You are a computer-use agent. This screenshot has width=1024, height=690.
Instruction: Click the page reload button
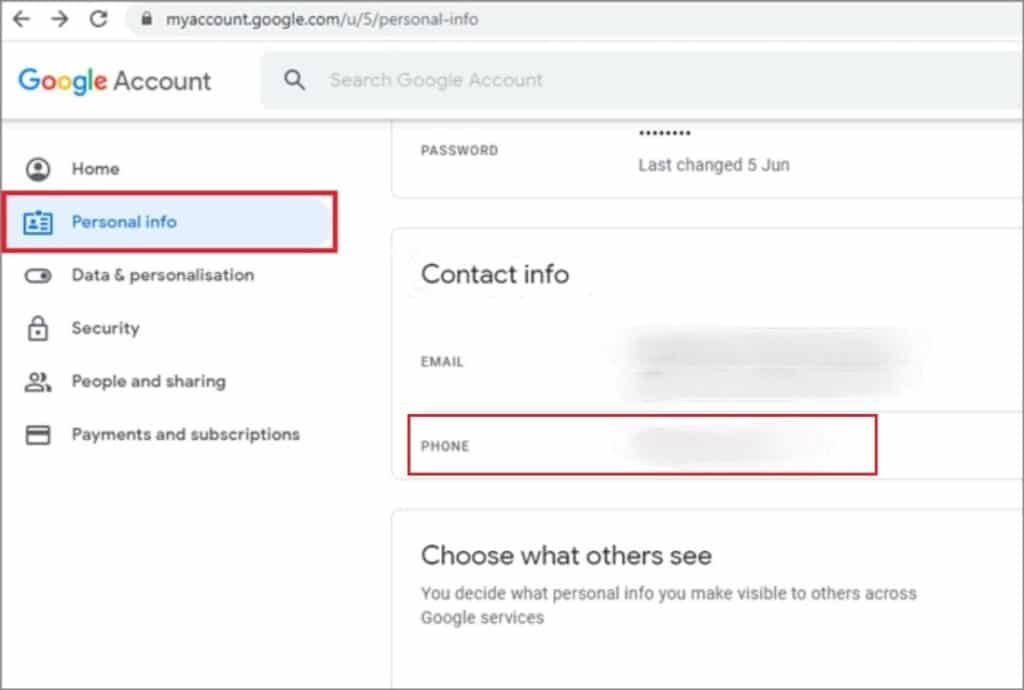(100, 19)
